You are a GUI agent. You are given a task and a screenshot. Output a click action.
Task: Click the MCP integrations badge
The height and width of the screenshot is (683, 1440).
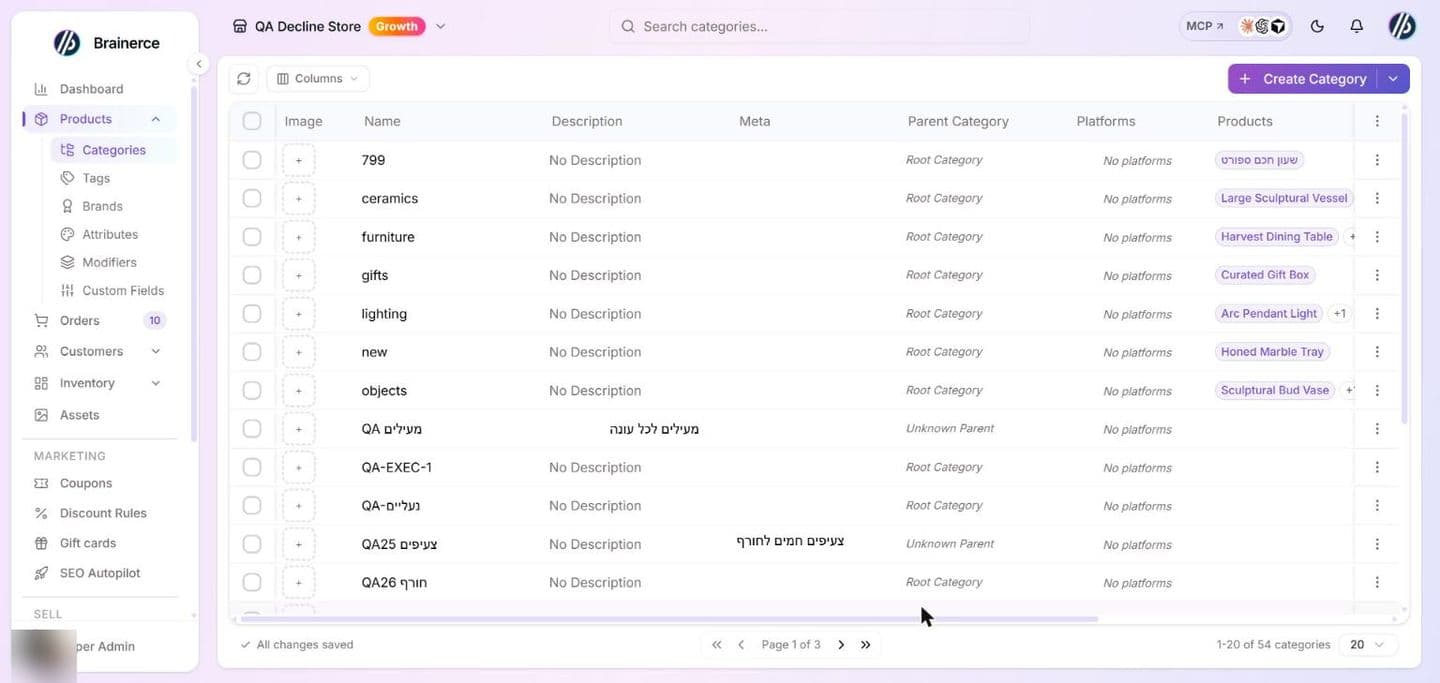(1235, 27)
